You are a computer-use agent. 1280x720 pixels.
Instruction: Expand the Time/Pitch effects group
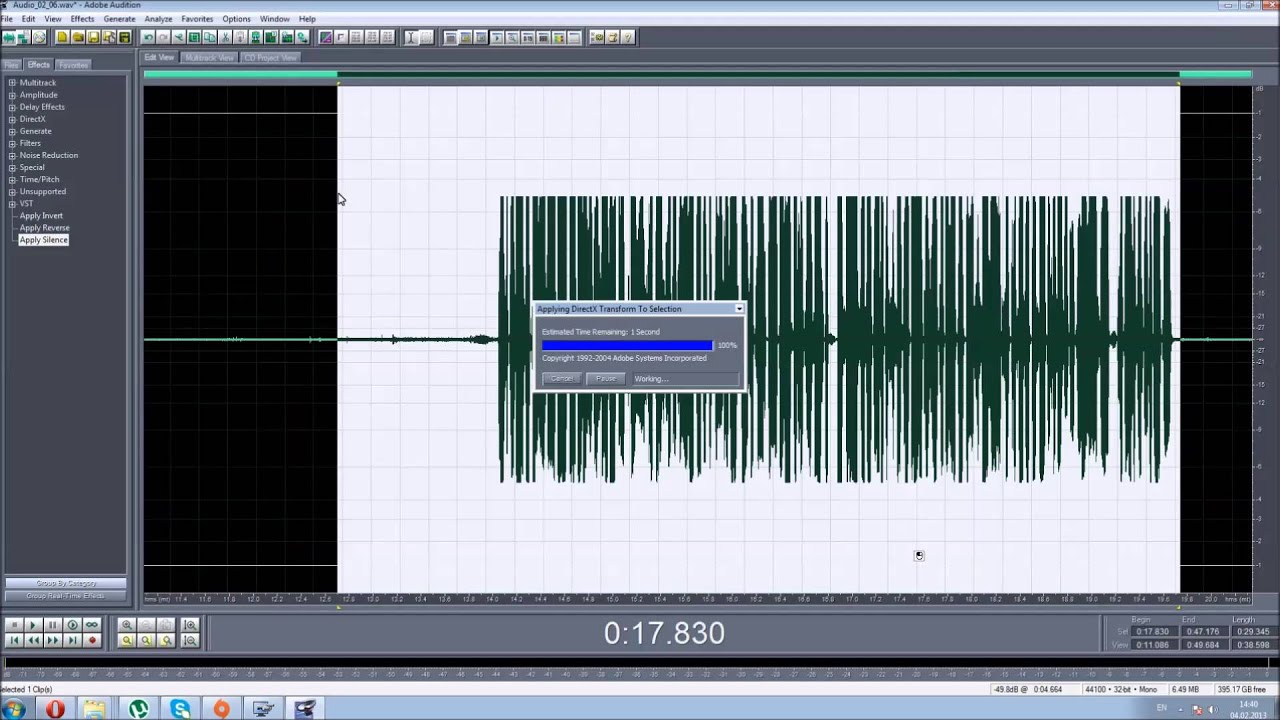pyautogui.click(x=12, y=179)
